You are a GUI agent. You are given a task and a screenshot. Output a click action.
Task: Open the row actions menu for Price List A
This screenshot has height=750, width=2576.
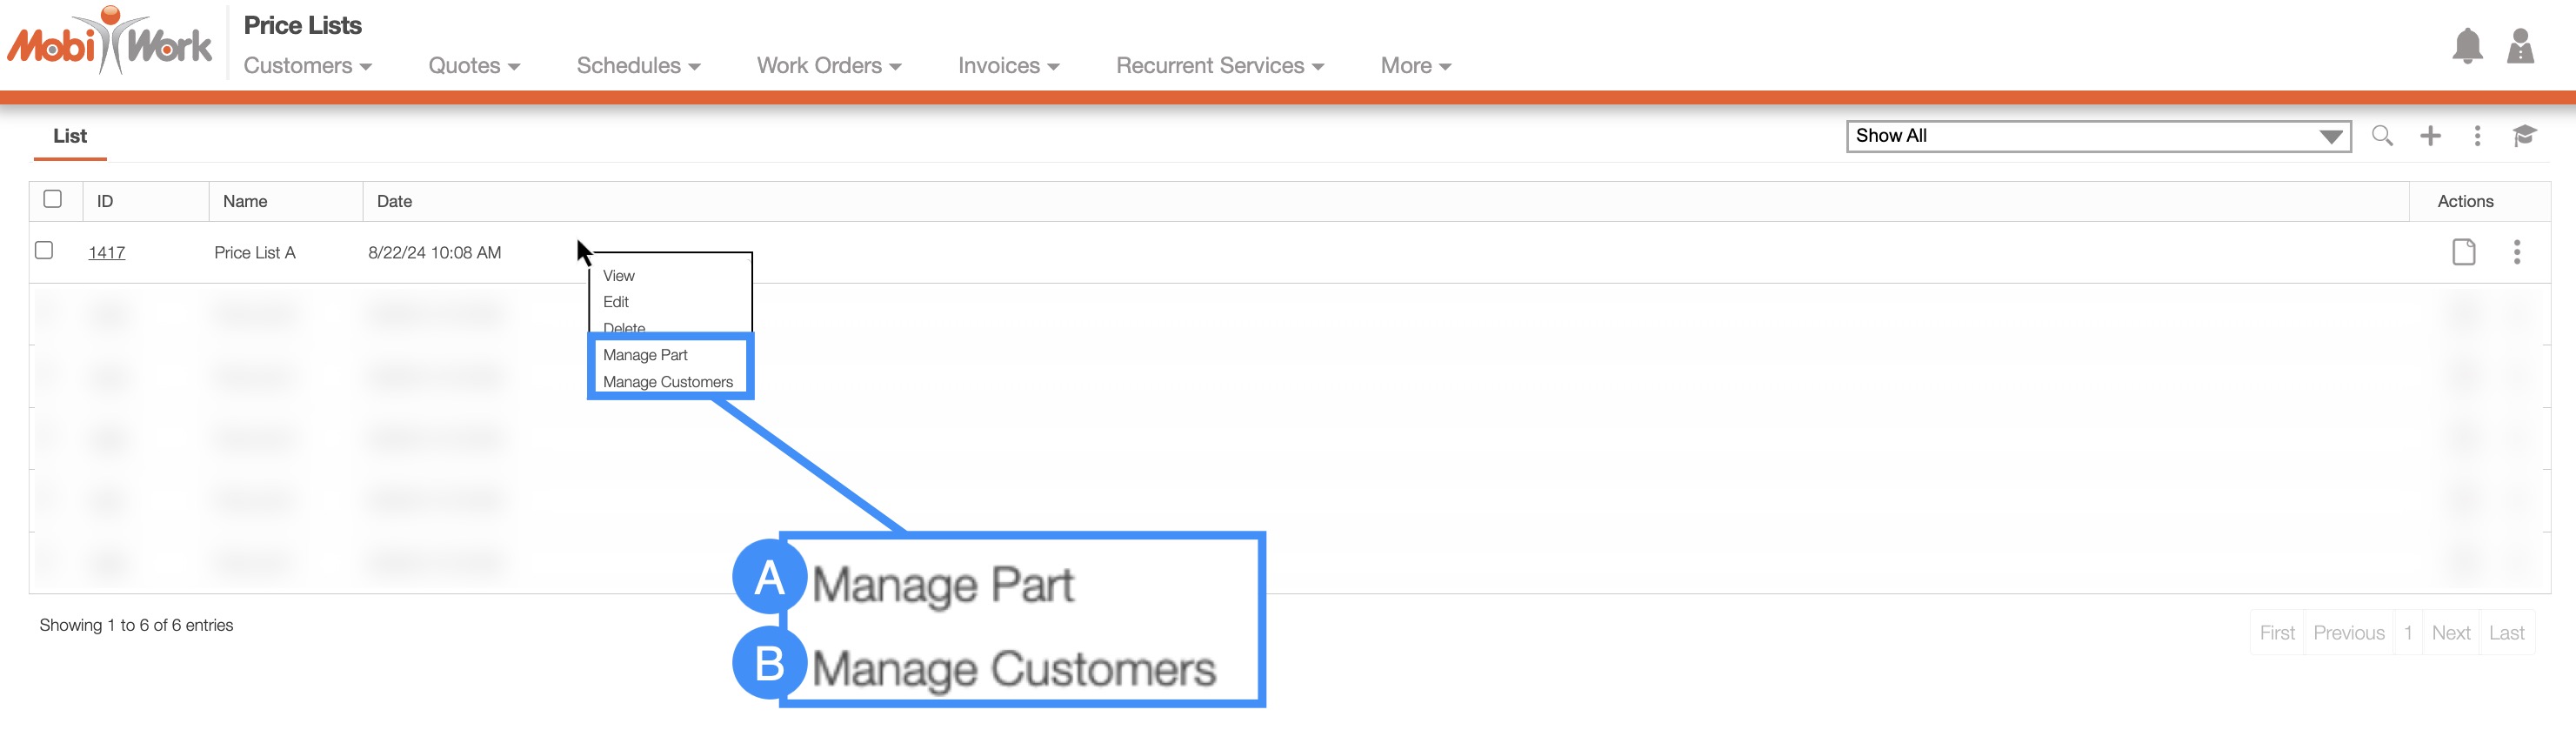pyautogui.click(x=2517, y=252)
